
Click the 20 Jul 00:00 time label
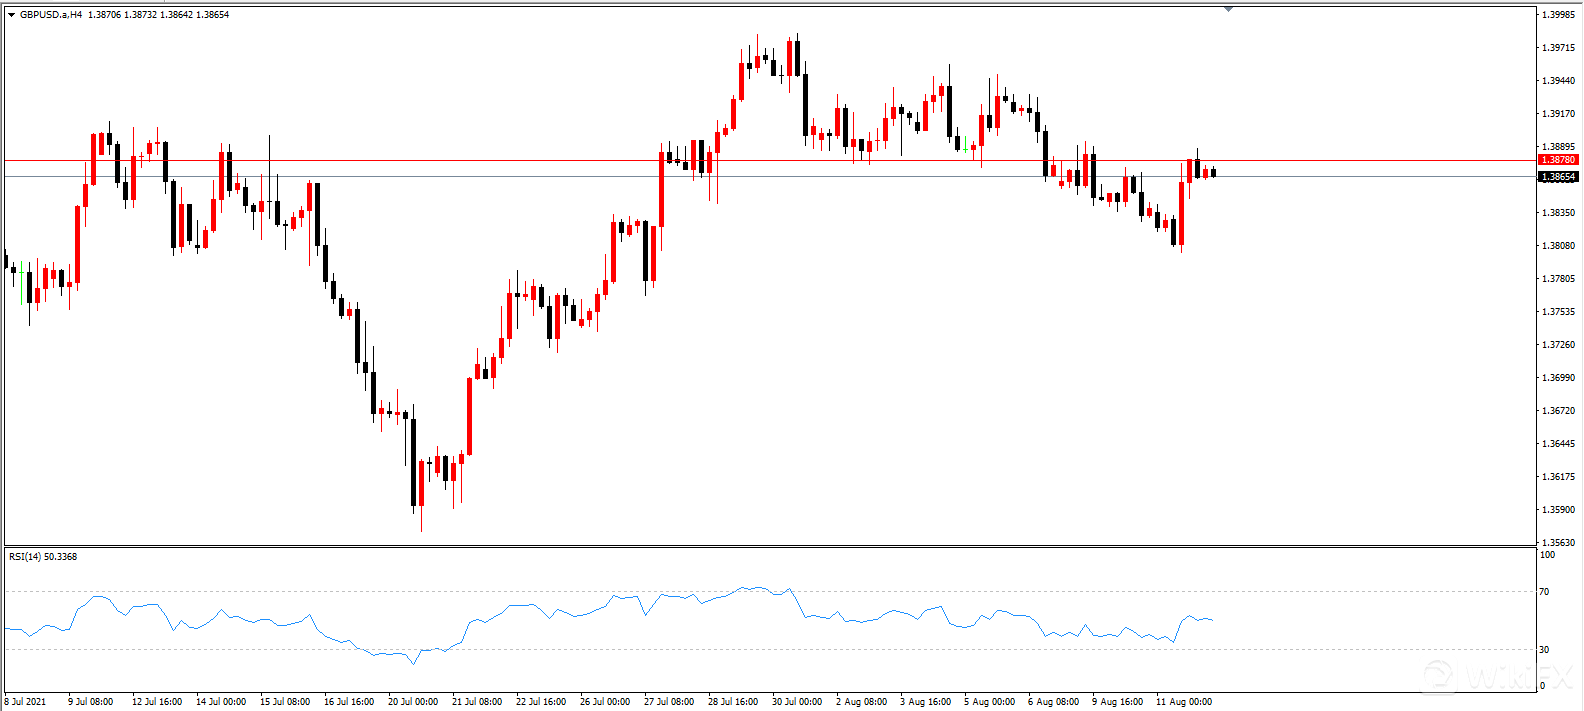pyautogui.click(x=413, y=702)
